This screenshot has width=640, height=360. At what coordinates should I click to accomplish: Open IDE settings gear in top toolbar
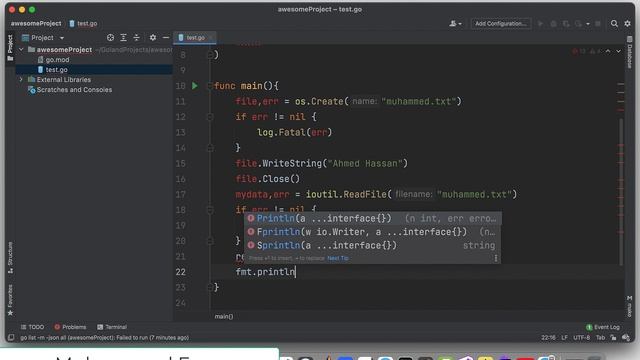coord(627,24)
